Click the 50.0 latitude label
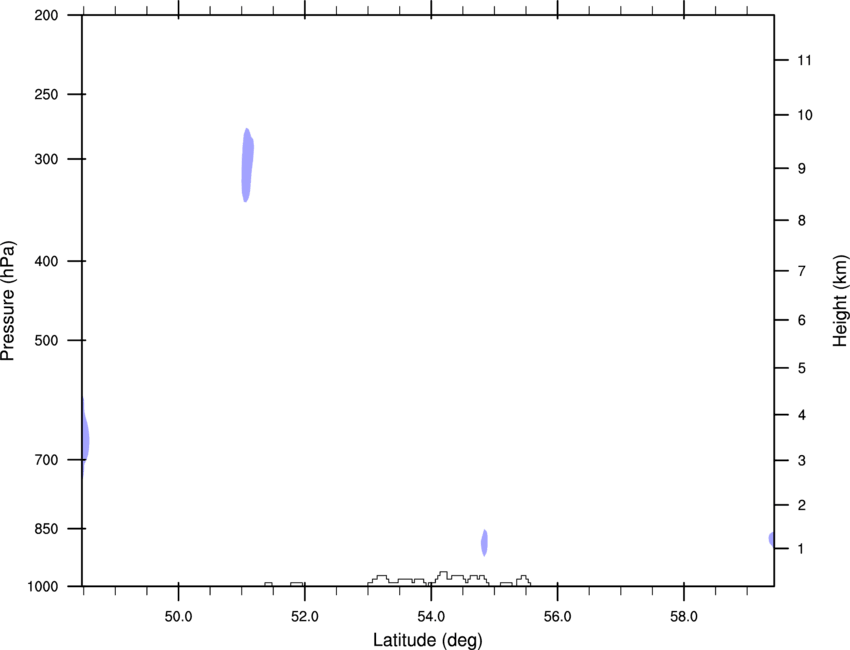 tap(178, 617)
